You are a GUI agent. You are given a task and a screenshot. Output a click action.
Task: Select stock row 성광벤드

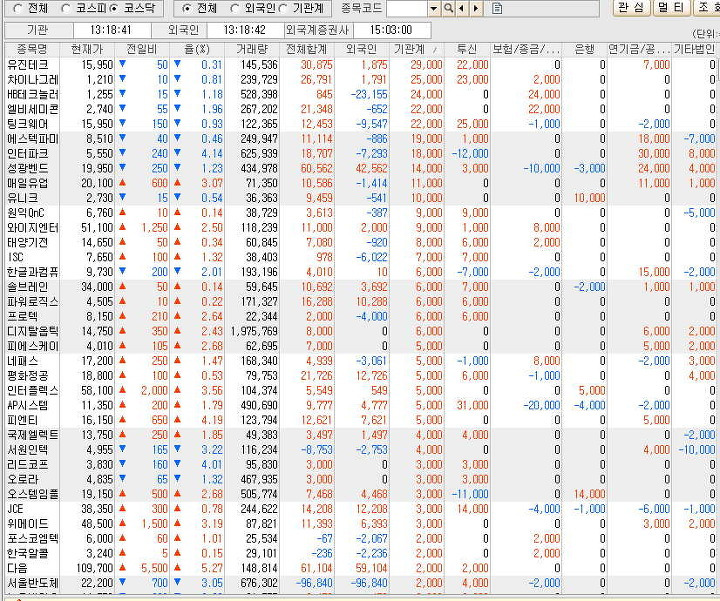(x=360, y=169)
